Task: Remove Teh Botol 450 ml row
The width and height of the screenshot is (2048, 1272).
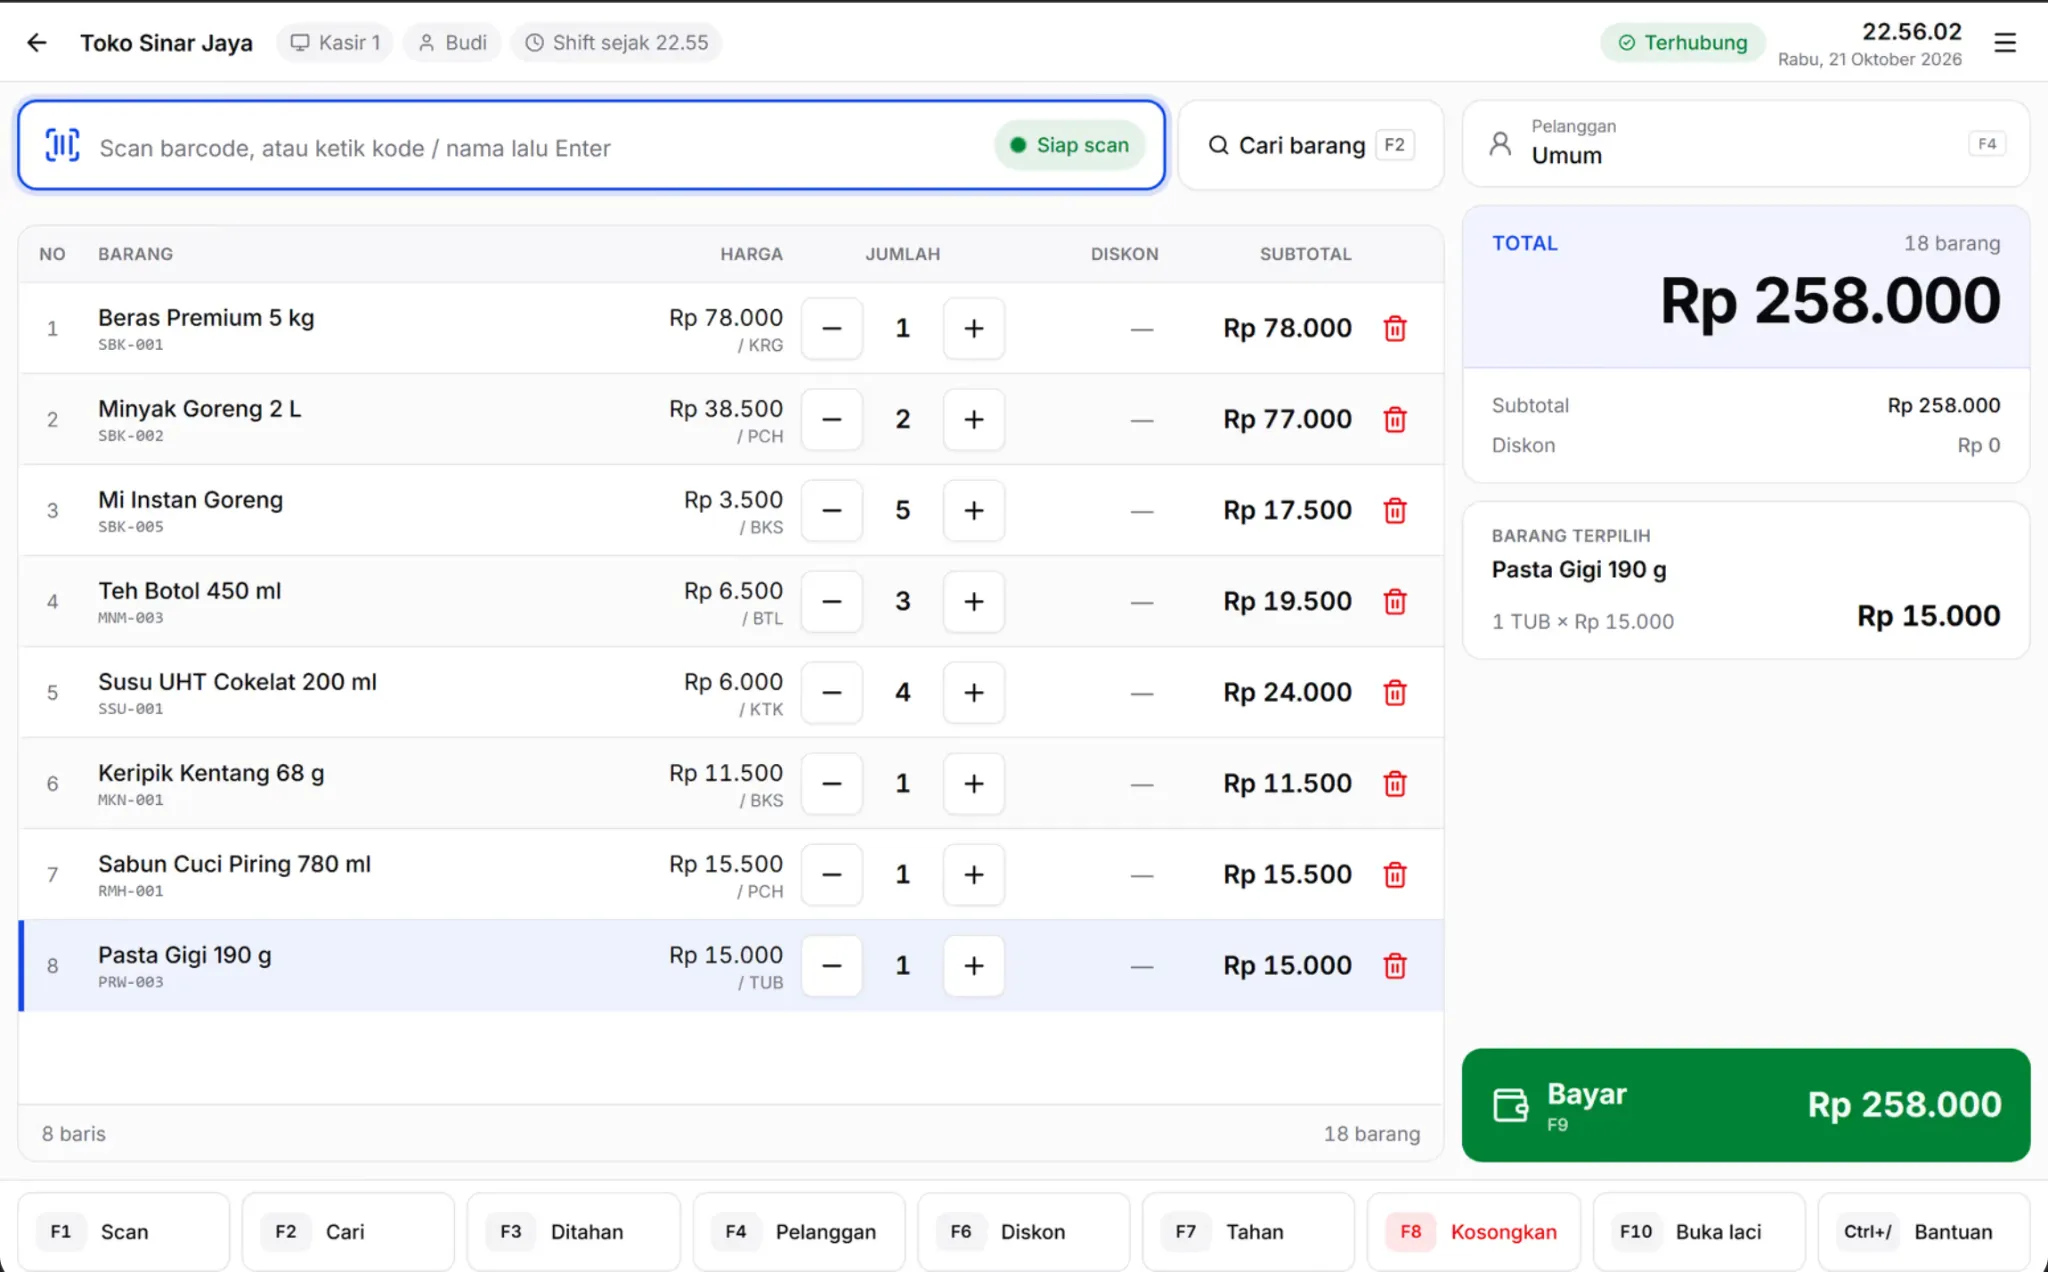Action: pos(1395,601)
